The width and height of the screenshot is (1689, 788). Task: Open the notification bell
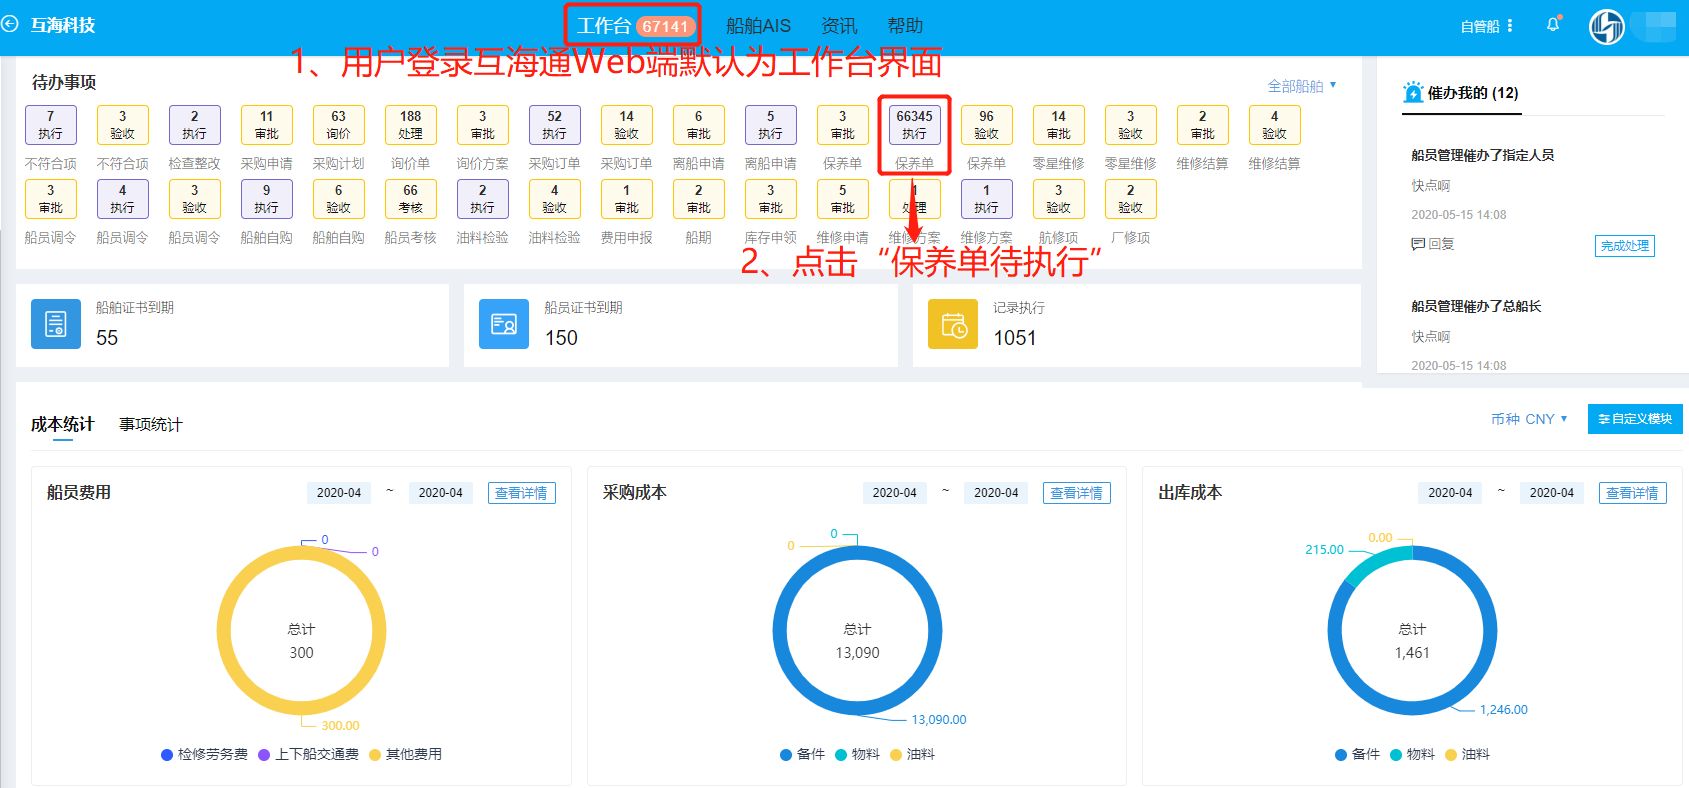click(1553, 25)
